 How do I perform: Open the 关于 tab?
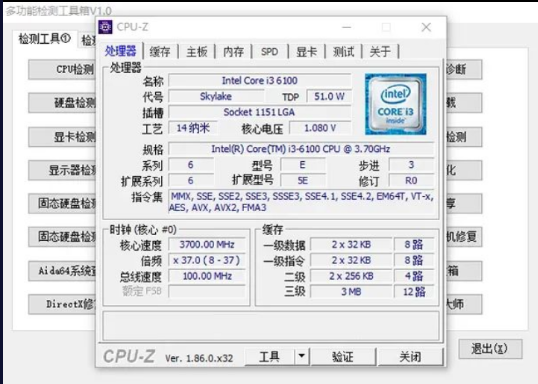coord(380,52)
